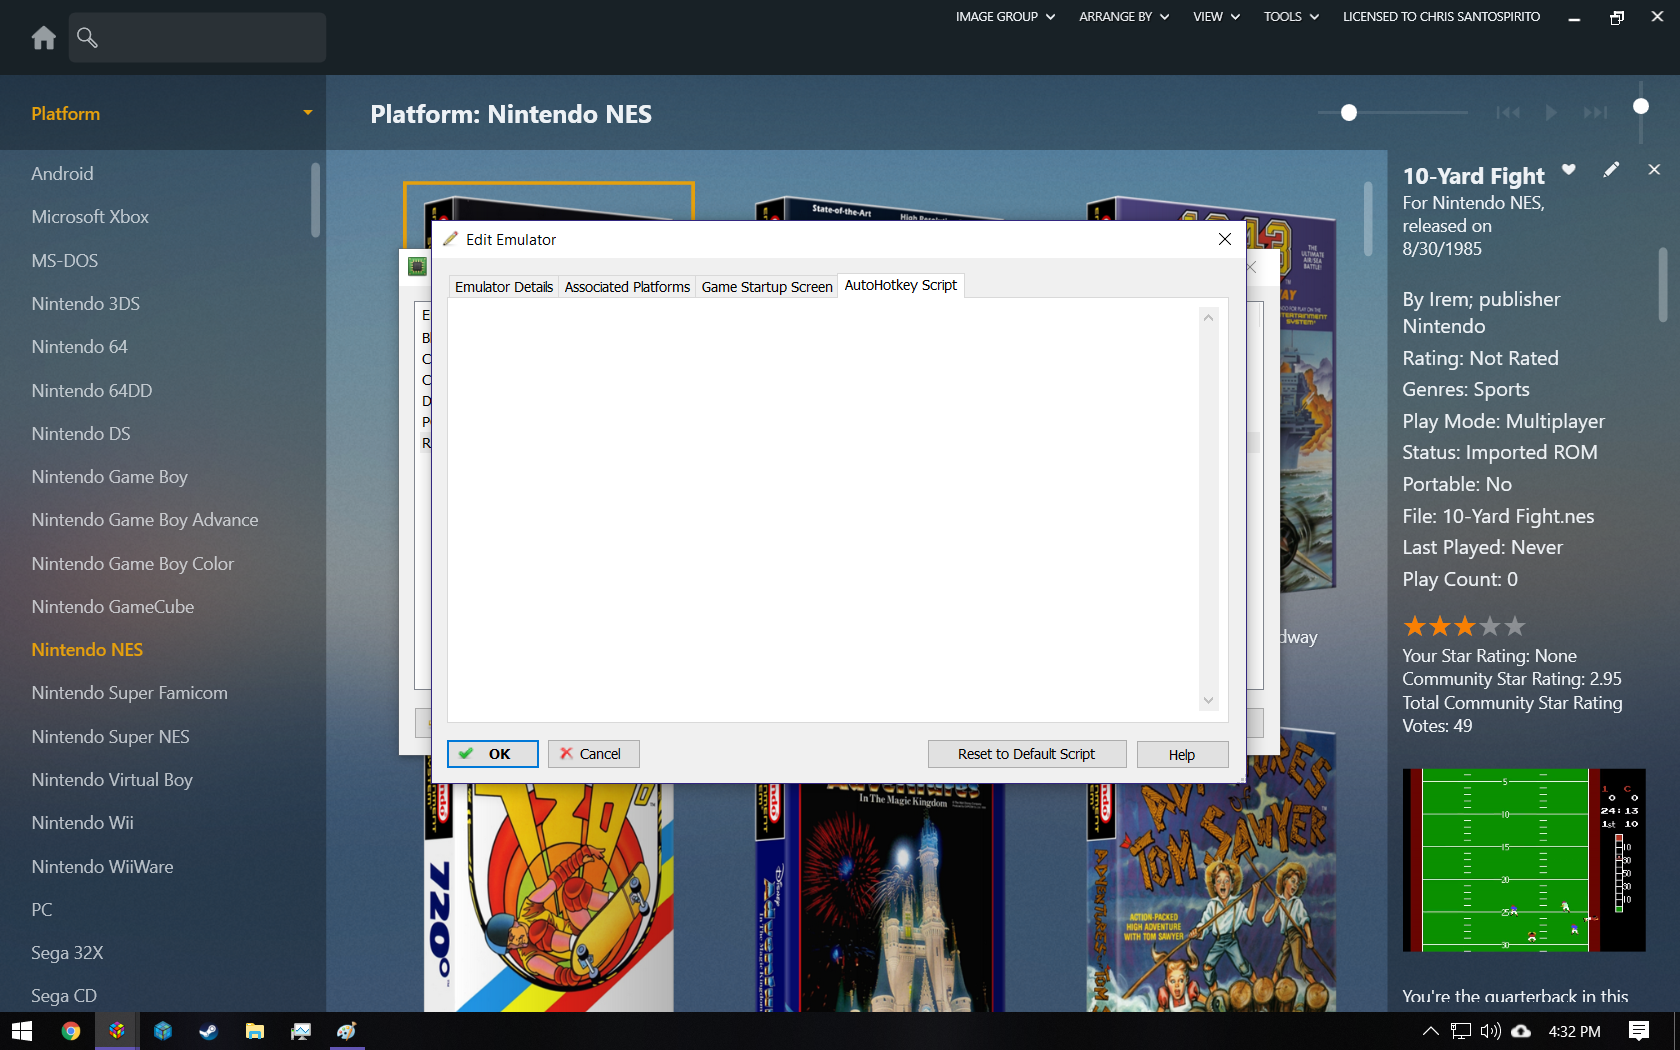
Task: Close the game details panel
Action: (1654, 170)
